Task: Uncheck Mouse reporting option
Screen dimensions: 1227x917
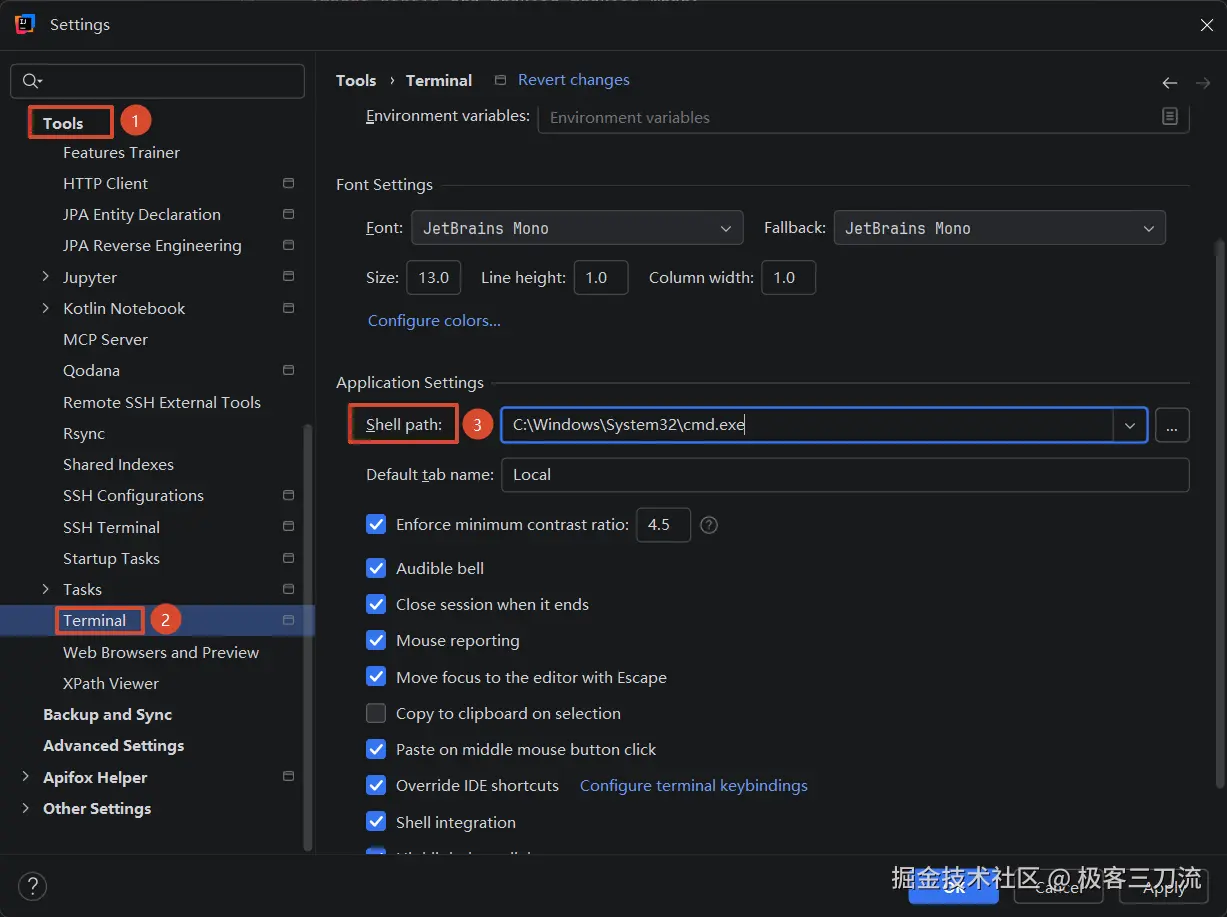Action: point(376,640)
